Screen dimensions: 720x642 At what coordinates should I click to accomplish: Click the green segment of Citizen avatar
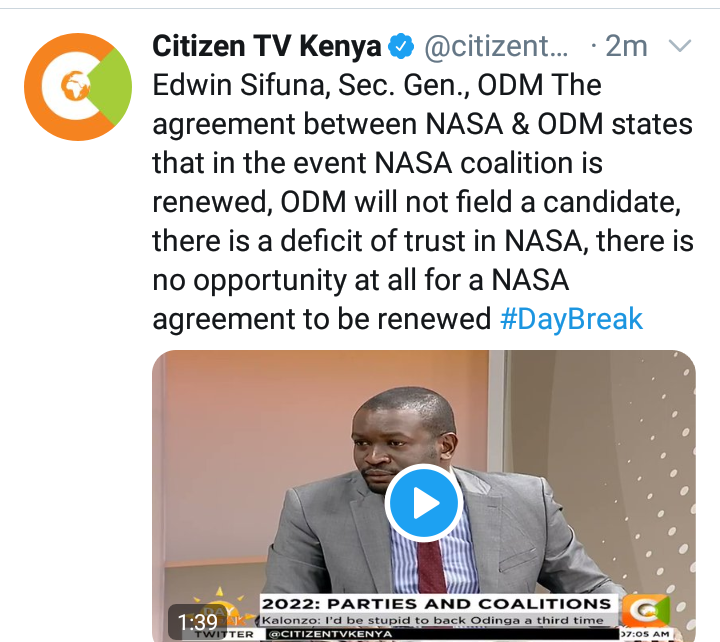pyautogui.click(x=112, y=87)
